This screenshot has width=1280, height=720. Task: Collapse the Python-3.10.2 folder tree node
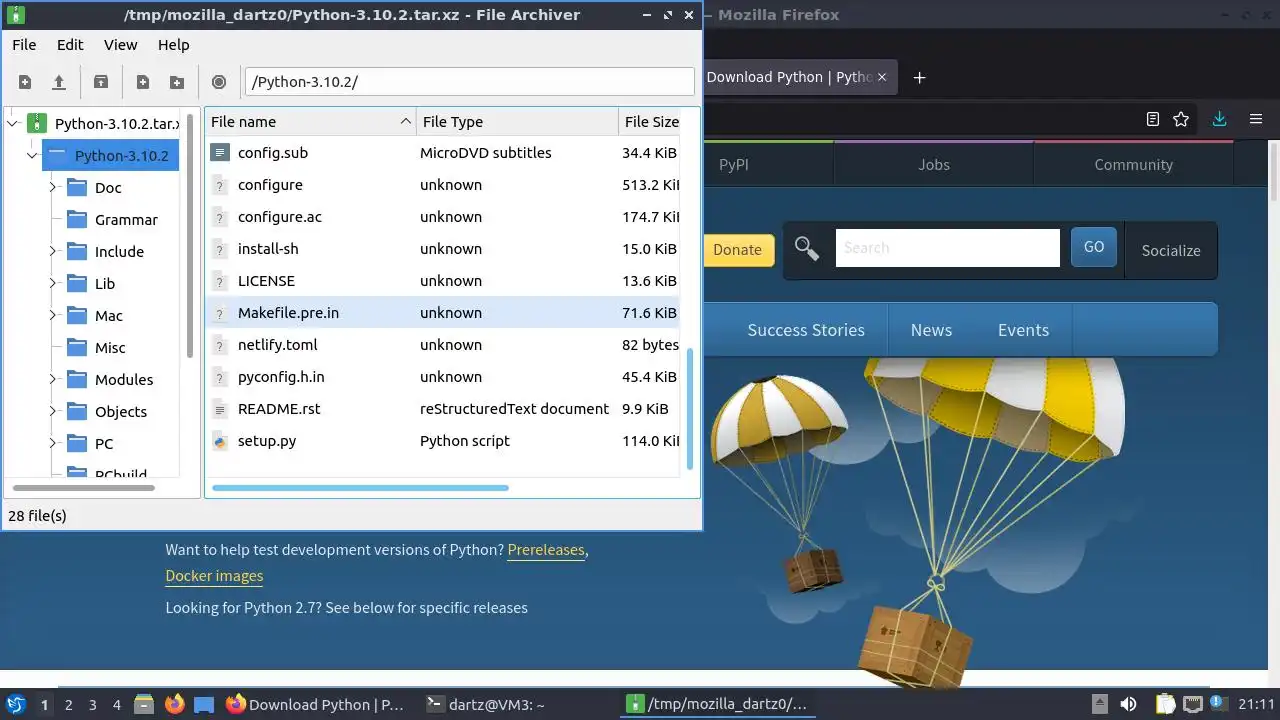(32, 156)
